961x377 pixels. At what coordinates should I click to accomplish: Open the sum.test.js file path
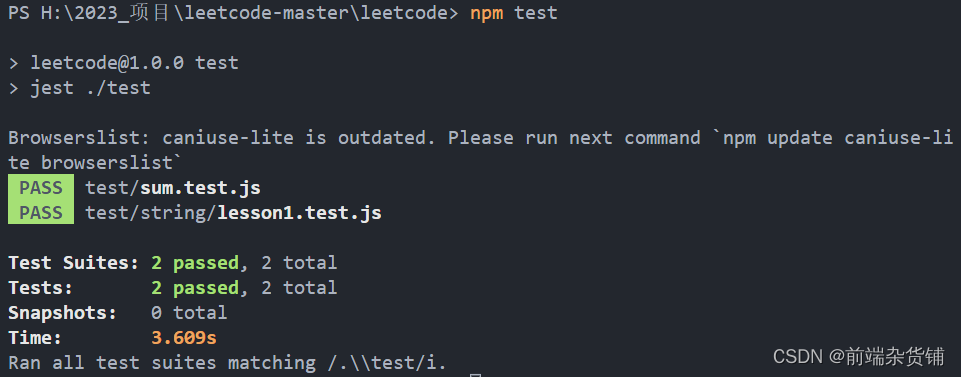[173, 188]
